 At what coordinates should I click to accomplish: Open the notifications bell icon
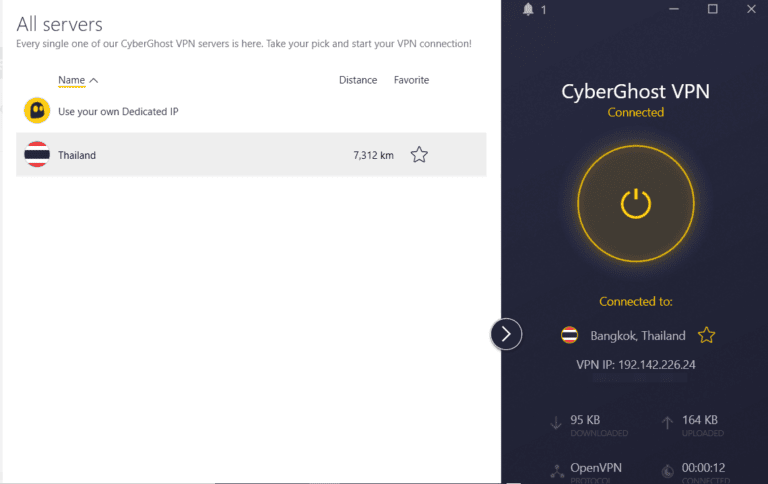point(528,10)
